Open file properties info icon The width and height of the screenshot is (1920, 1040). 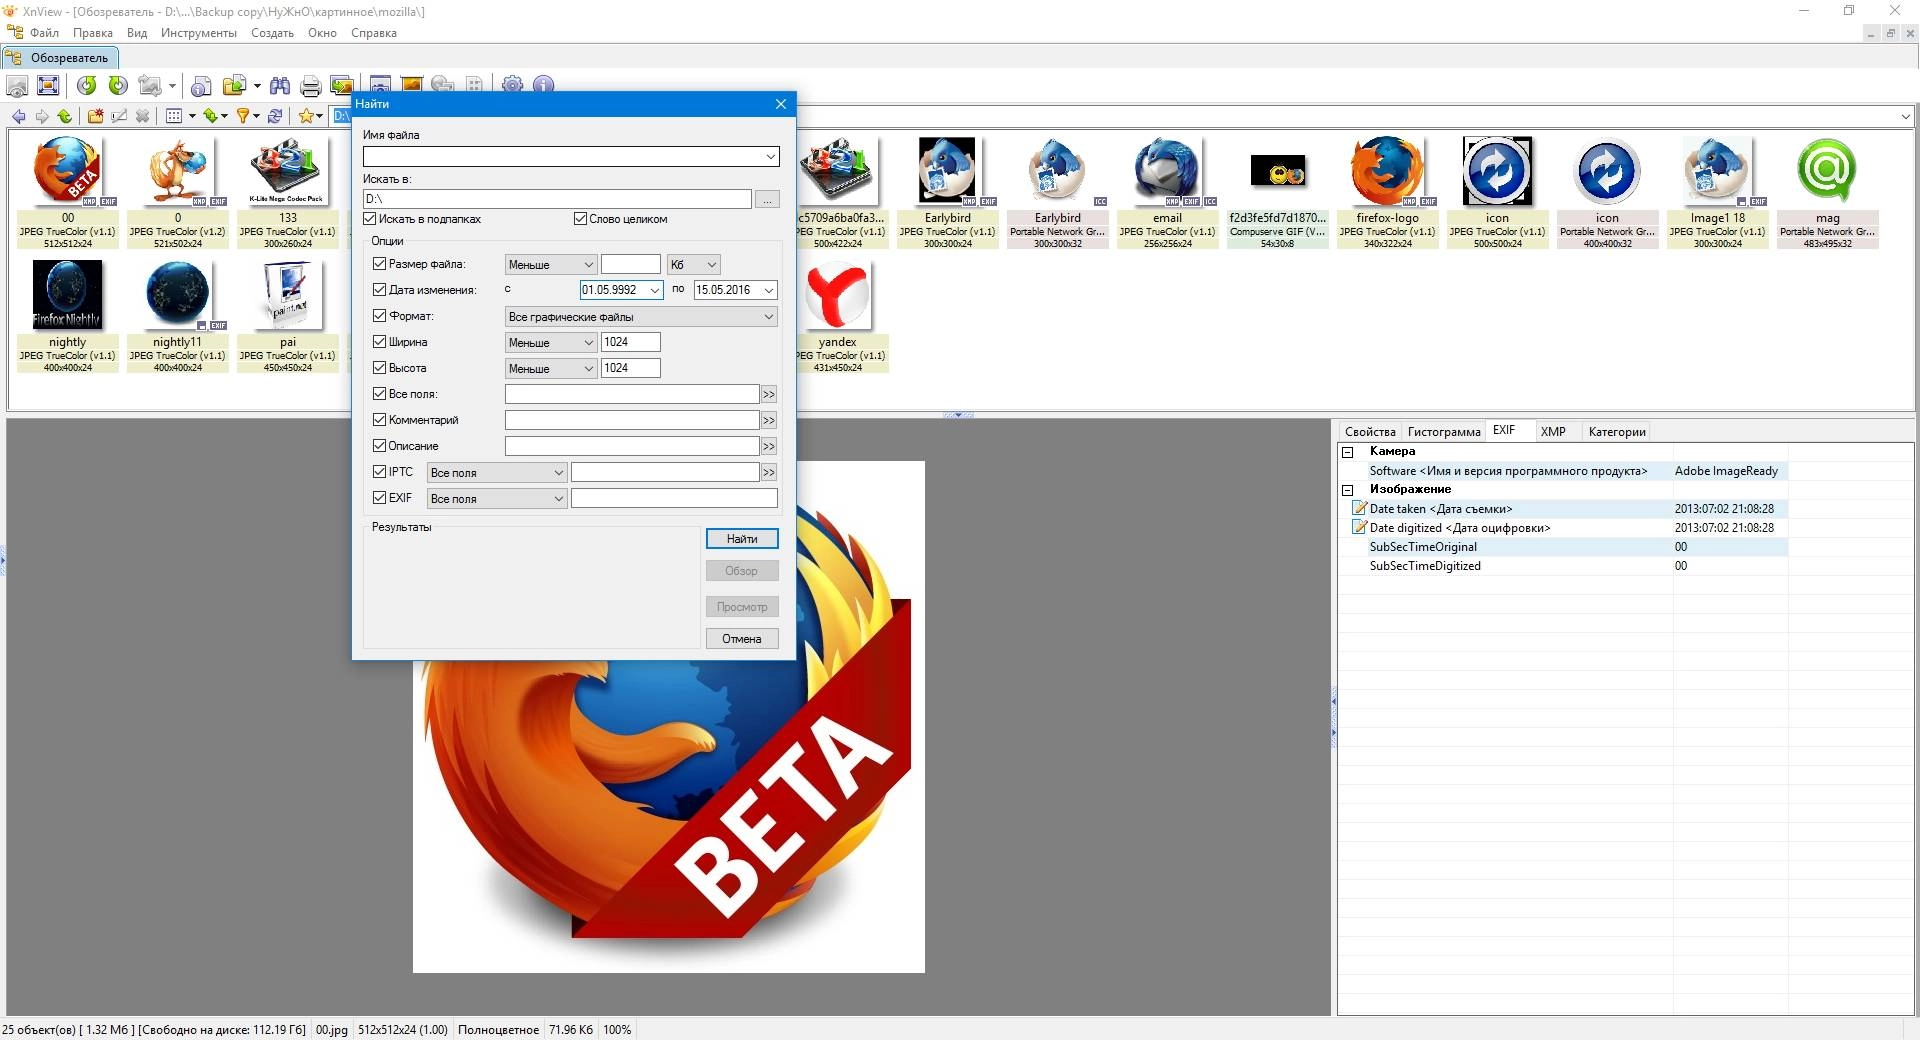[201, 86]
